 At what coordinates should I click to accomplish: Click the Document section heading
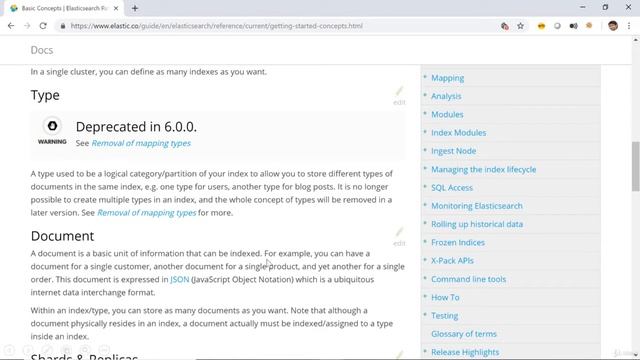pos(62,236)
